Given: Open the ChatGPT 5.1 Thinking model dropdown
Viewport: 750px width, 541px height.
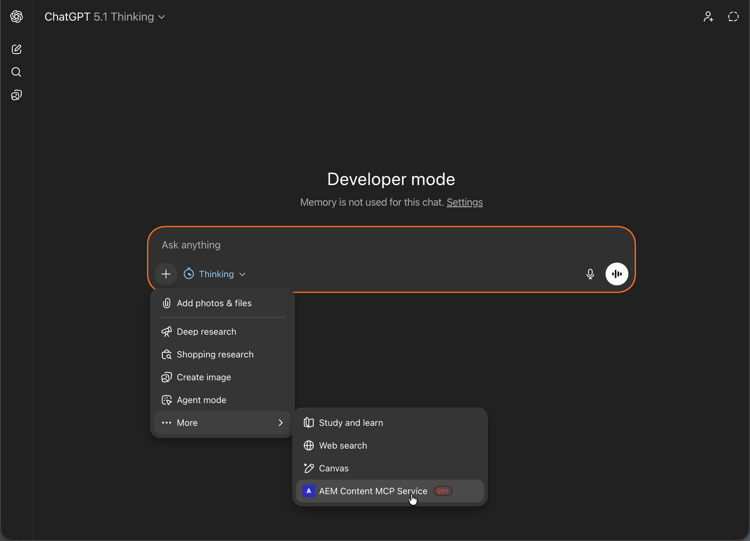Looking at the screenshot, I should tap(105, 17).
